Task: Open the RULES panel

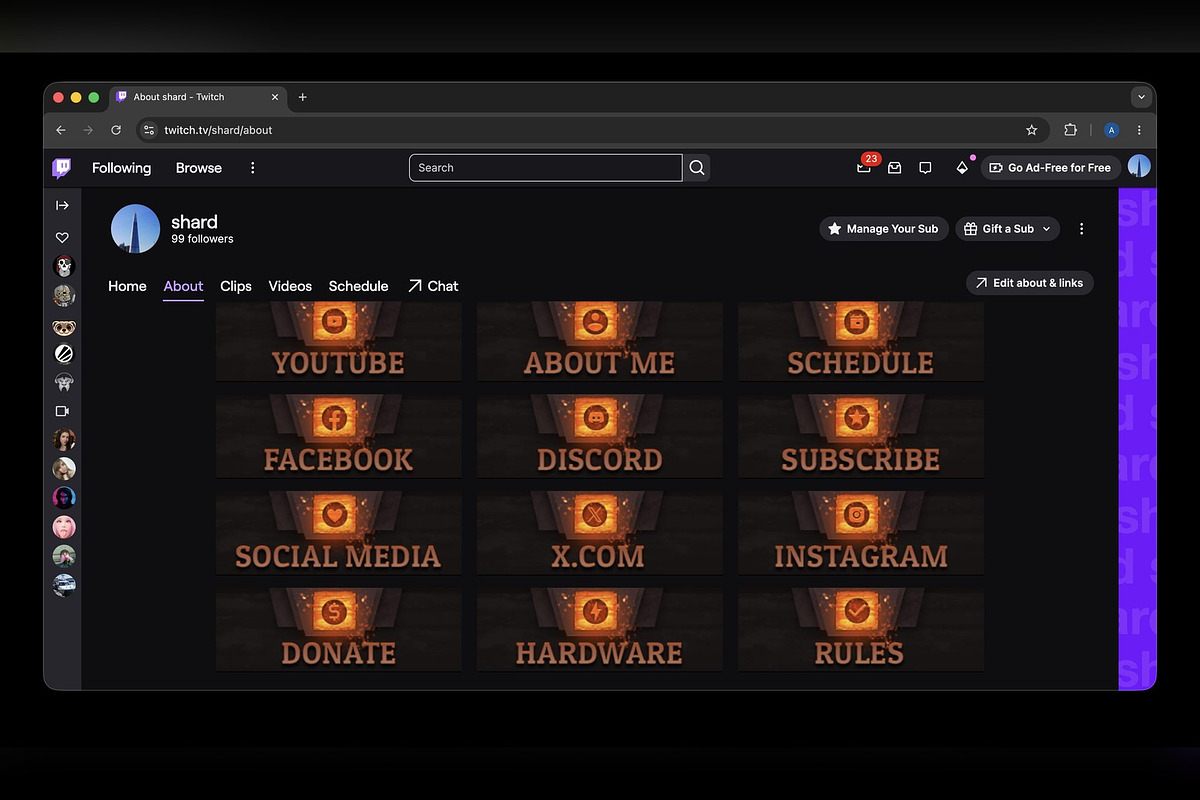Action: coord(861,630)
